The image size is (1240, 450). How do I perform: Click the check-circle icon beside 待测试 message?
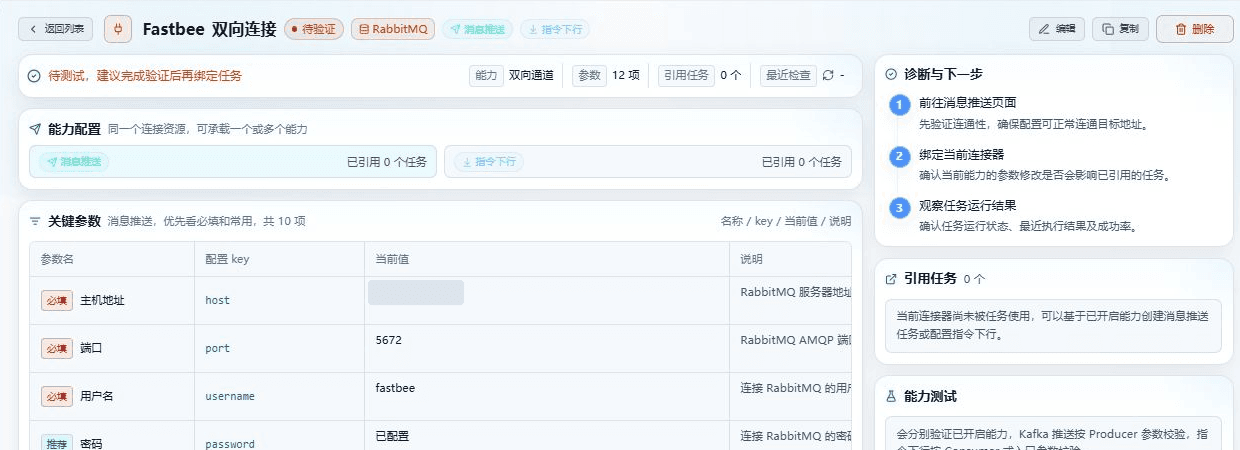34,75
